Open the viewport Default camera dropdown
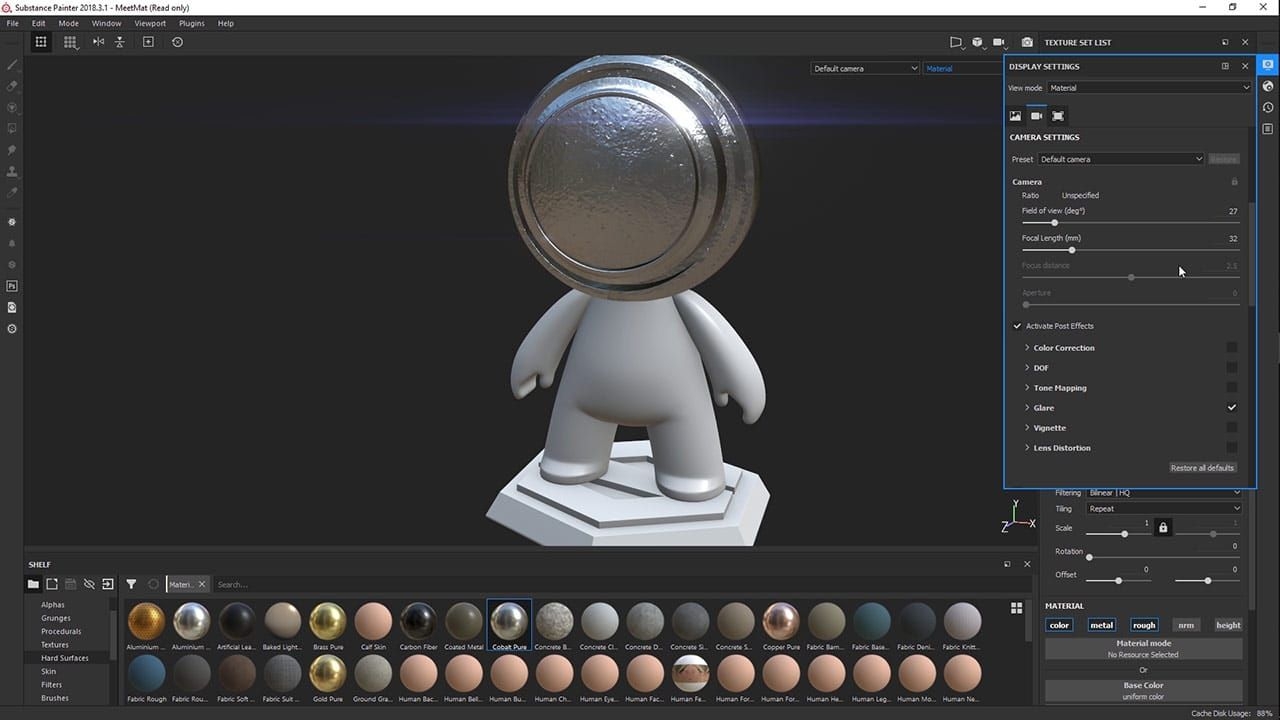This screenshot has height=720, width=1280. (865, 69)
